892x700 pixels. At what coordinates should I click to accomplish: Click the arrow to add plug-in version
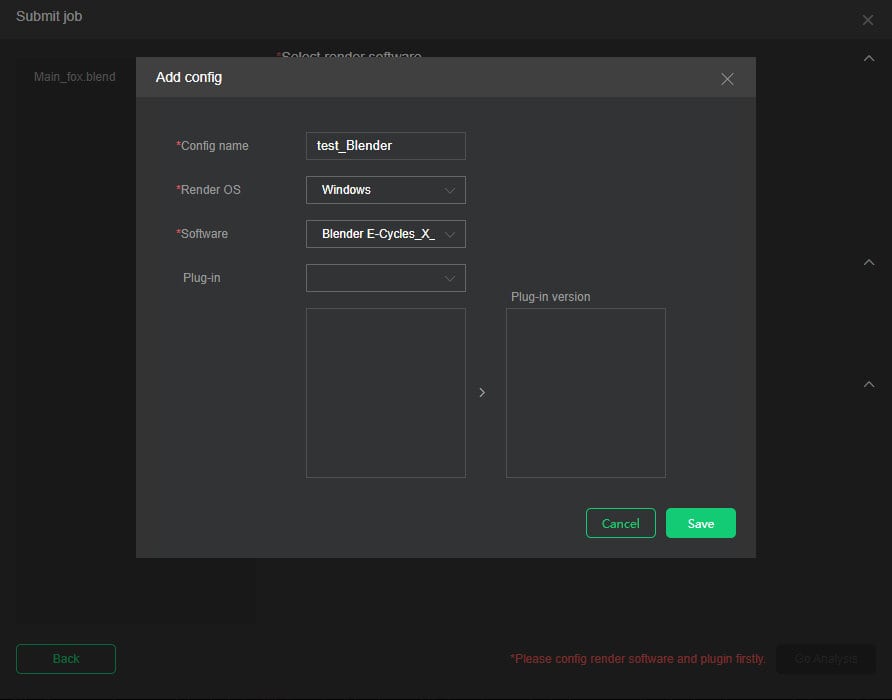tap(482, 393)
